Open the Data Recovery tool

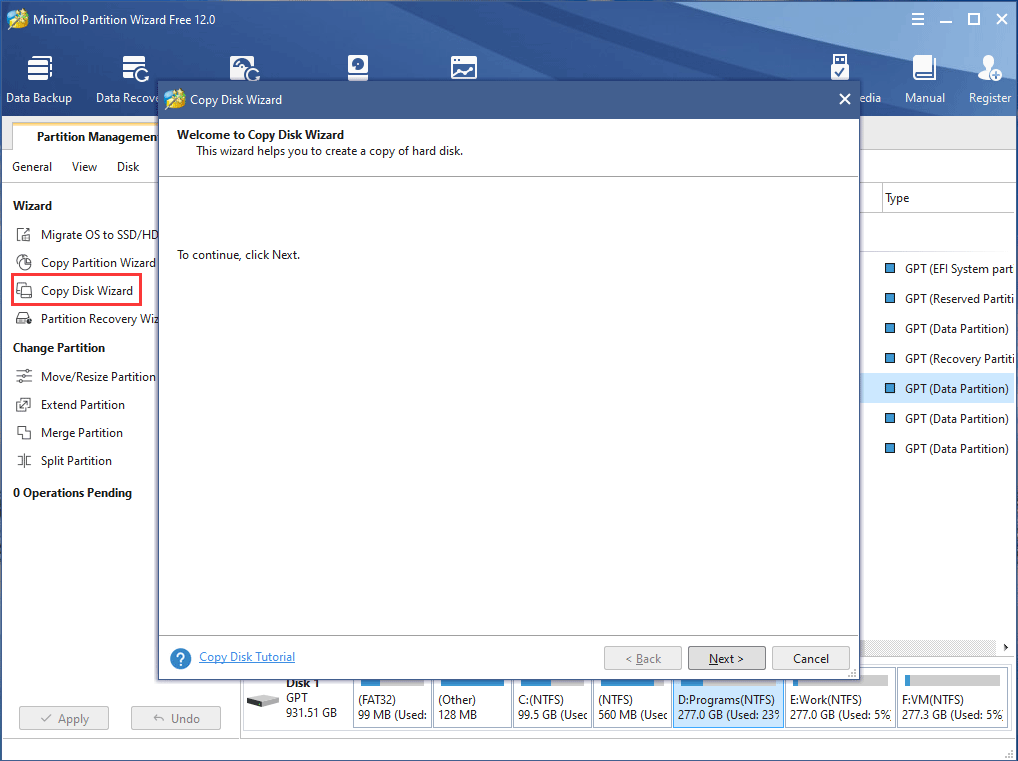tap(127, 79)
